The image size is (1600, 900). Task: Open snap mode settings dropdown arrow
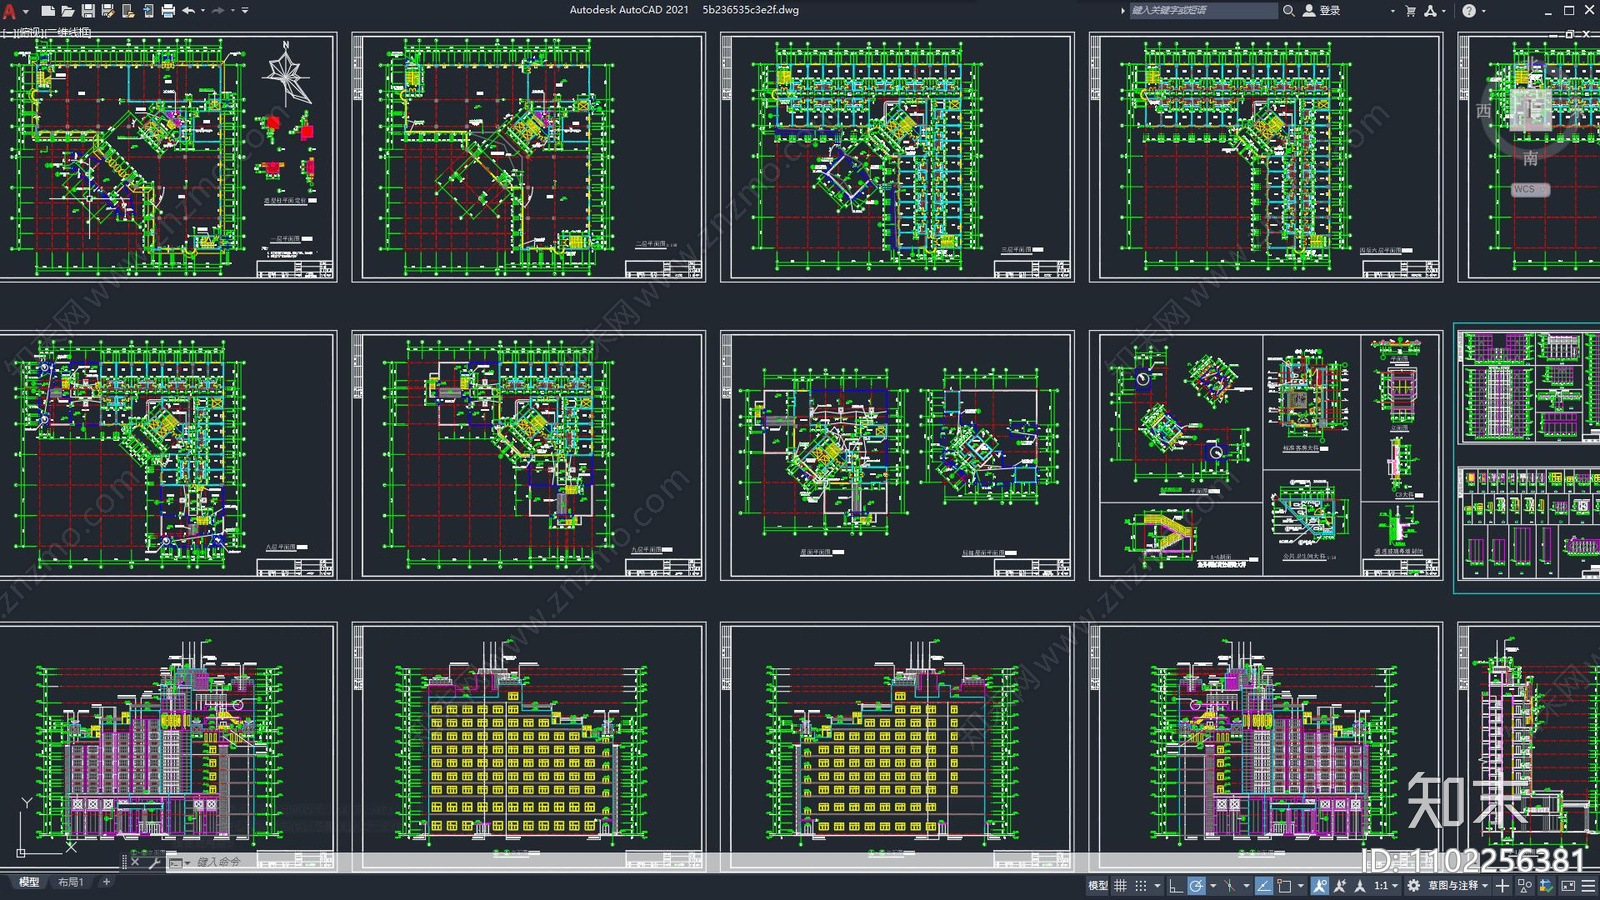(x=1157, y=886)
